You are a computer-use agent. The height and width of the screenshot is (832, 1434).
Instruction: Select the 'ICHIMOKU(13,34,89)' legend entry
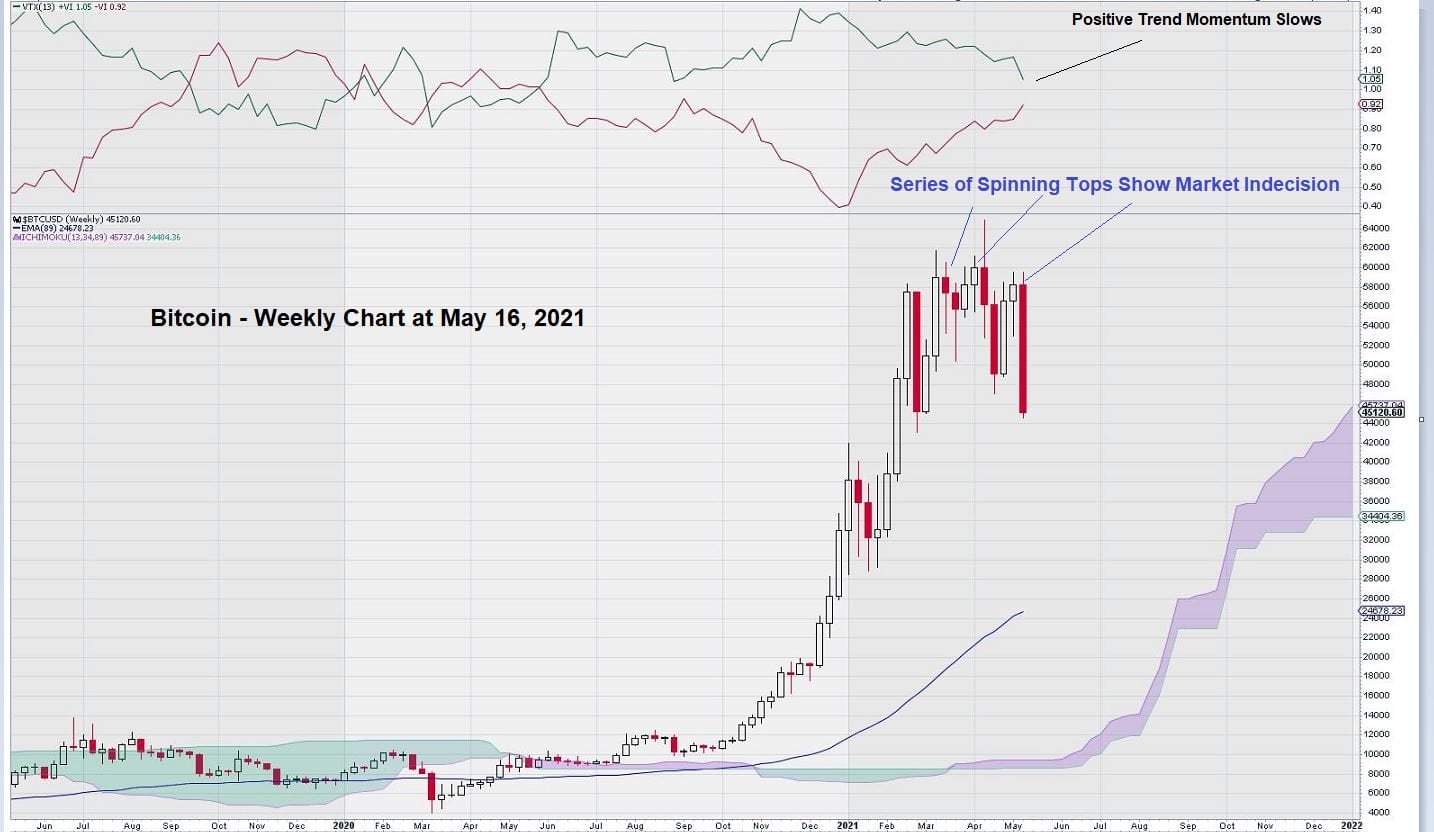63,237
